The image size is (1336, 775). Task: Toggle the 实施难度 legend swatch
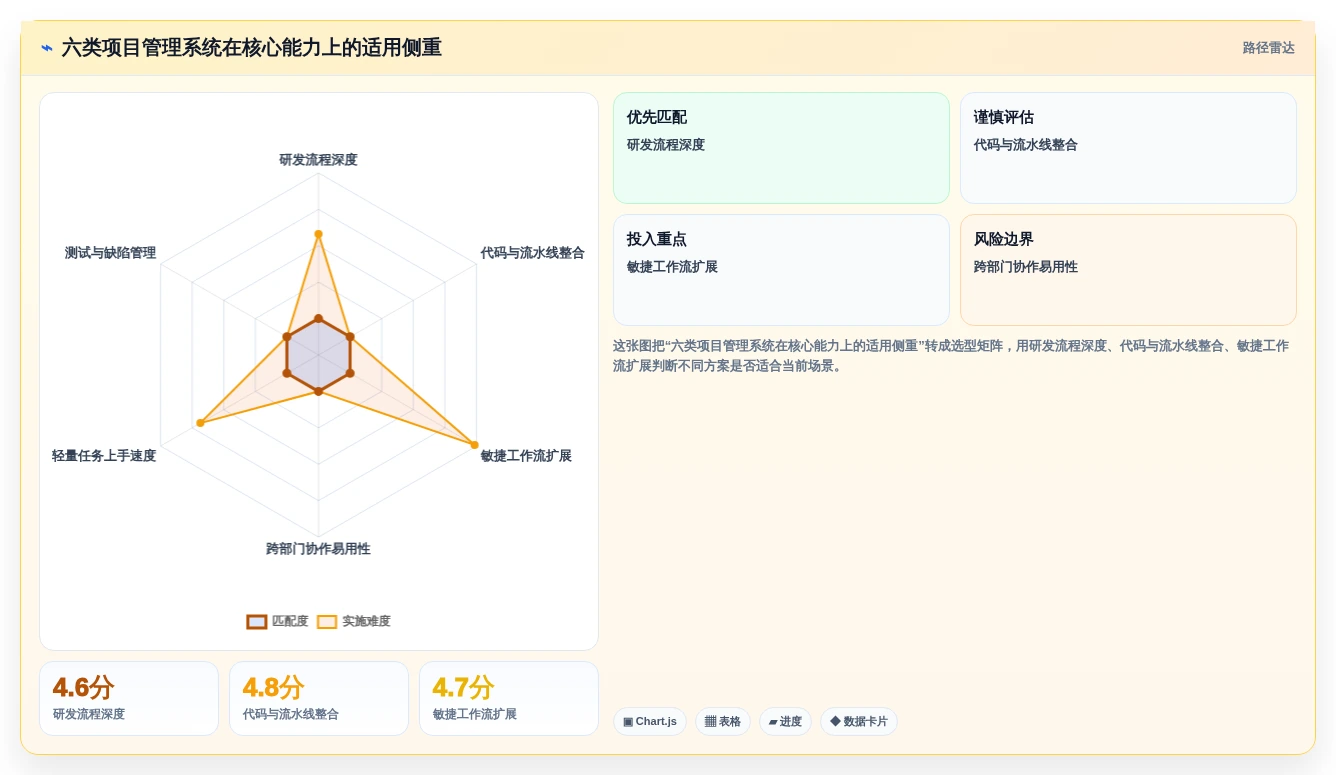click(327, 622)
